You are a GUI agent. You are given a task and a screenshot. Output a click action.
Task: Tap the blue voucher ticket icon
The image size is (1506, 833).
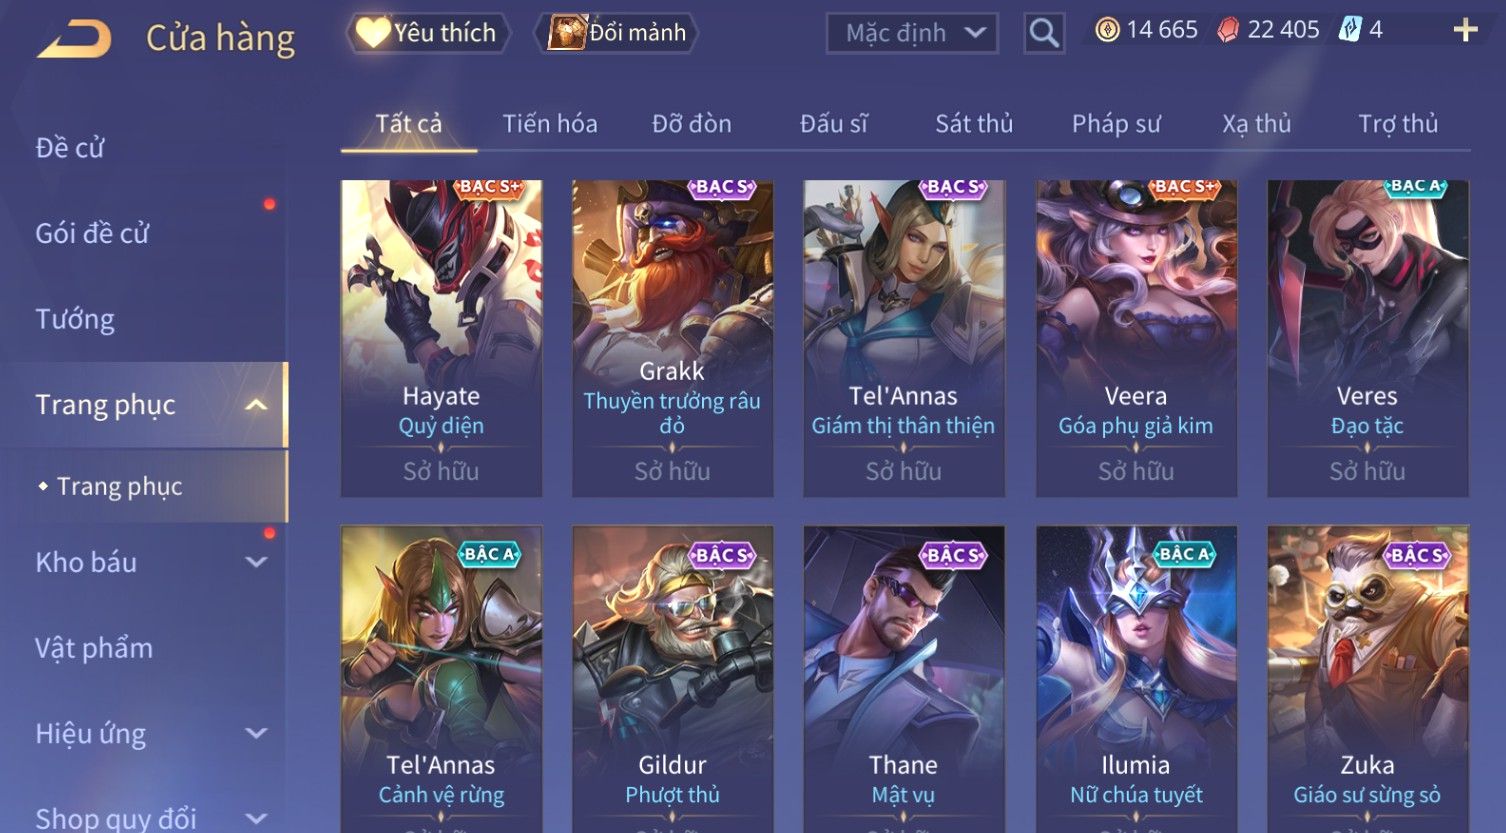1350,30
